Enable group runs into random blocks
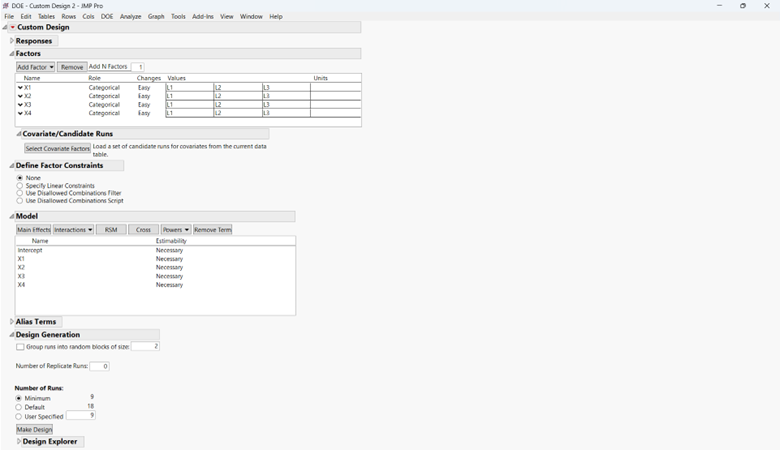 [x=20, y=347]
